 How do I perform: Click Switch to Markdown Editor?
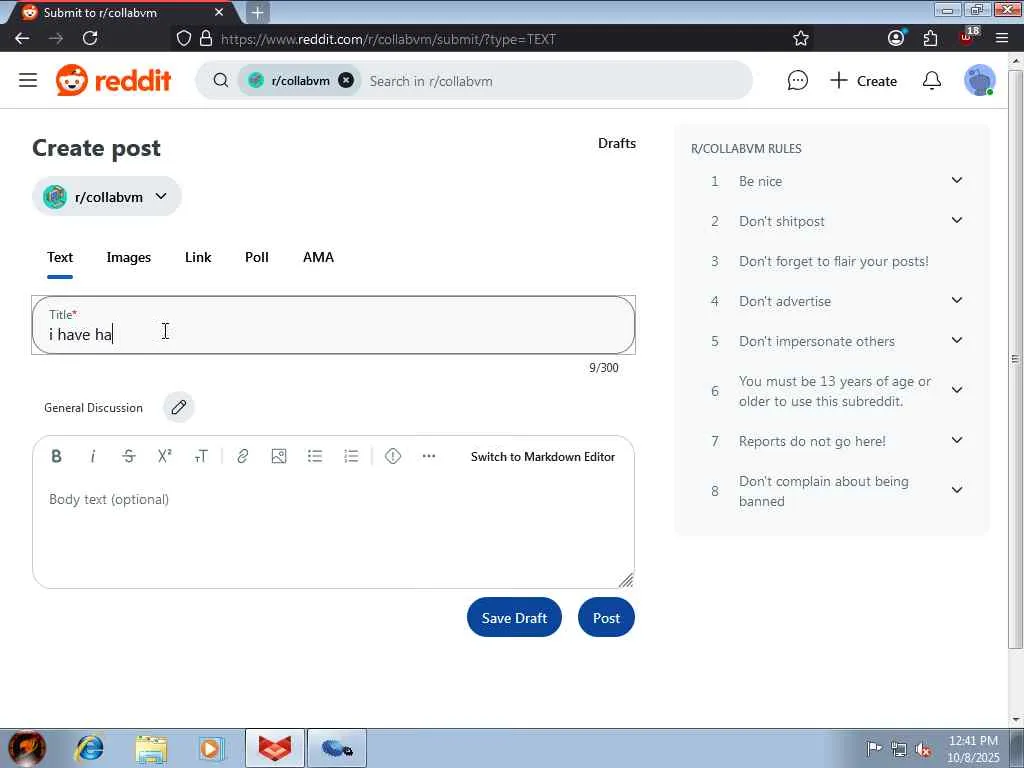543,456
